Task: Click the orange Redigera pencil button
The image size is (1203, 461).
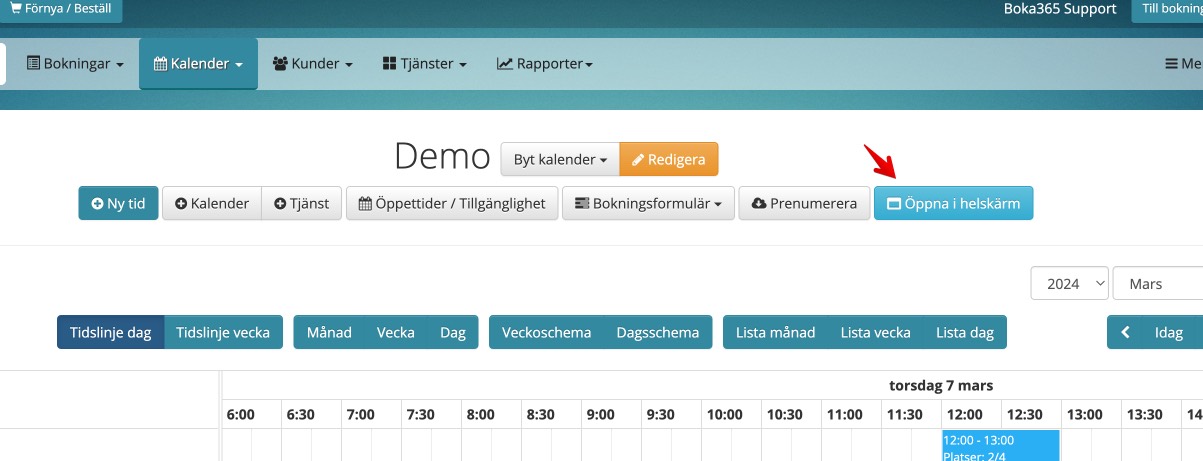Action: (x=668, y=159)
